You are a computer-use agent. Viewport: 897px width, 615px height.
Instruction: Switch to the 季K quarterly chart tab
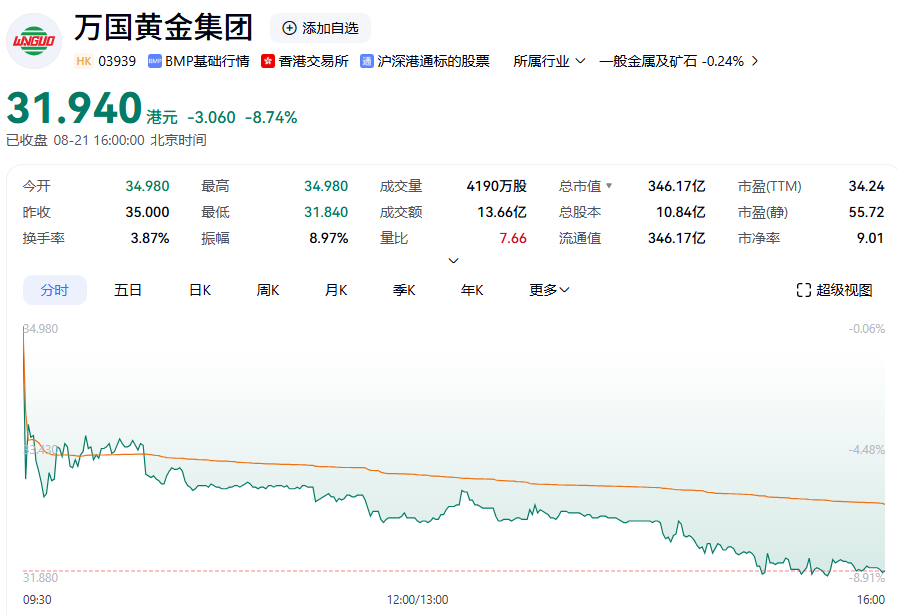tap(404, 290)
